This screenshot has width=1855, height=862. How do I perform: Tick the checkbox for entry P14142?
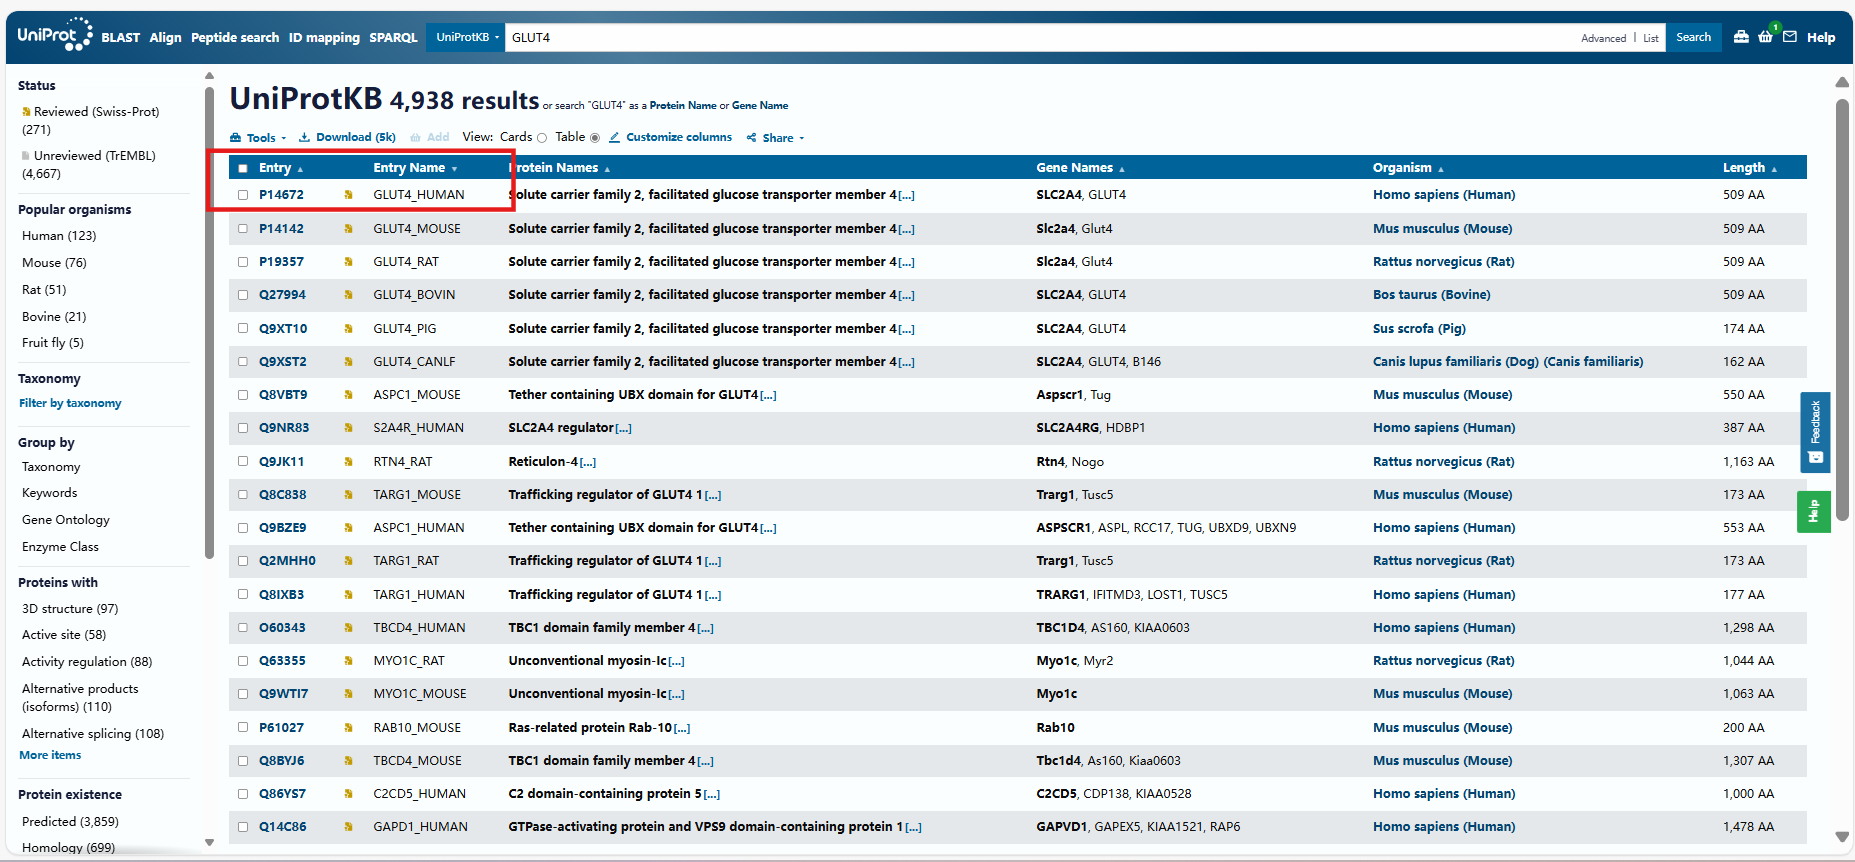243,229
